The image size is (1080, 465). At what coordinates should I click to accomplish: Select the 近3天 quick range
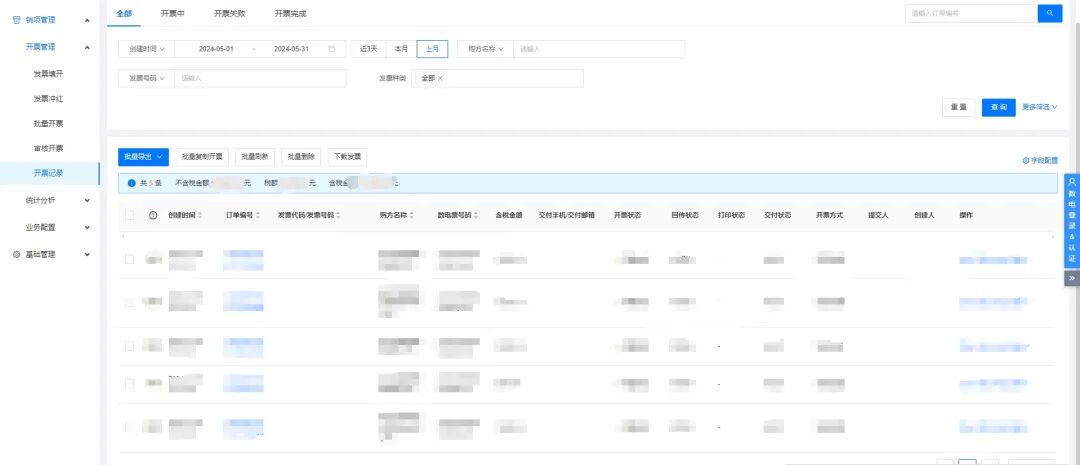tap(368, 49)
